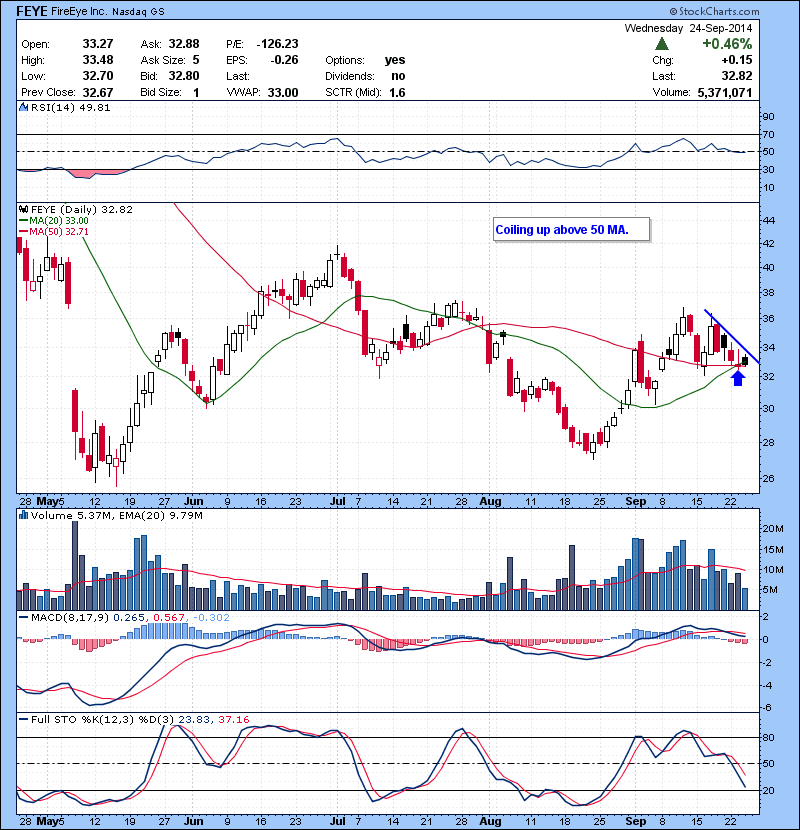Click the SCTR (Mid) value 1.6

pos(397,93)
